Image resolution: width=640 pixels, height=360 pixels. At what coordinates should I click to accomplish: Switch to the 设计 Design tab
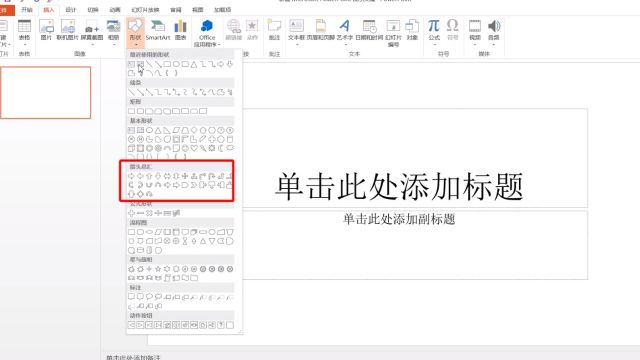click(71, 10)
